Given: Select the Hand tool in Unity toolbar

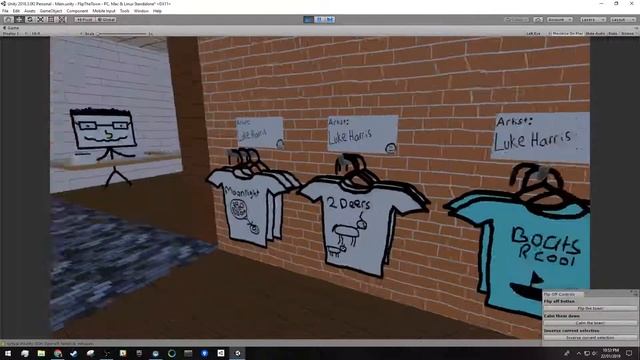Looking at the screenshot, I should pyautogui.click(x=8, y=20).
